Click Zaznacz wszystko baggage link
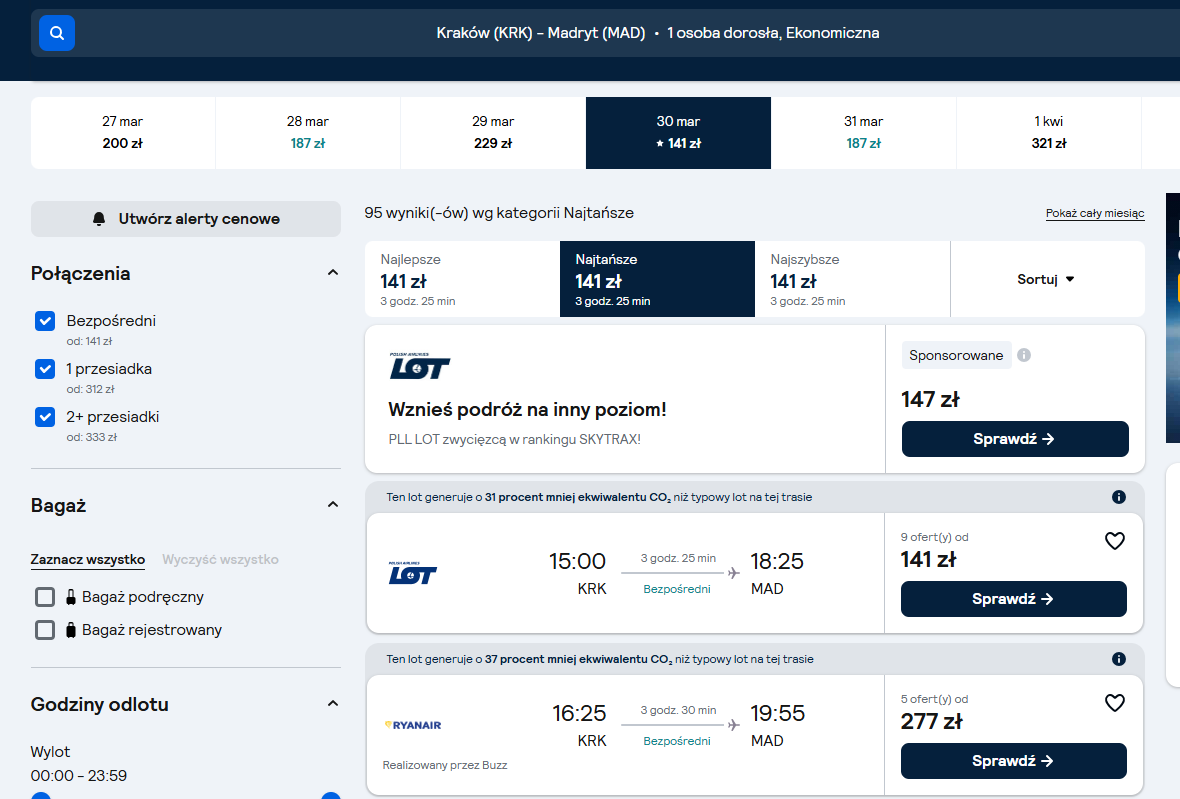This screenshot has height=799, width=1180. 87,560
